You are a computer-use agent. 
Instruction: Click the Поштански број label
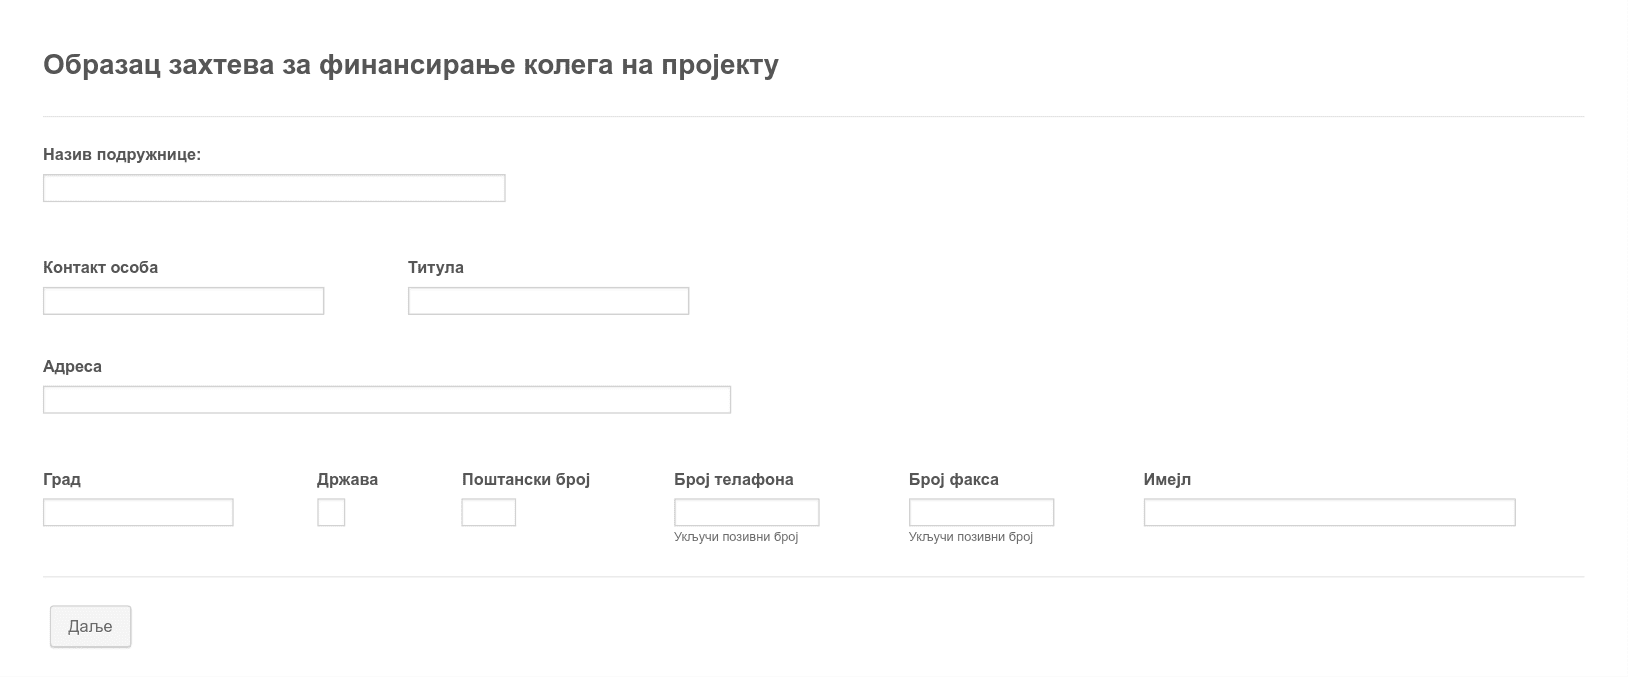pyautogui.click(x=526, y=480)
